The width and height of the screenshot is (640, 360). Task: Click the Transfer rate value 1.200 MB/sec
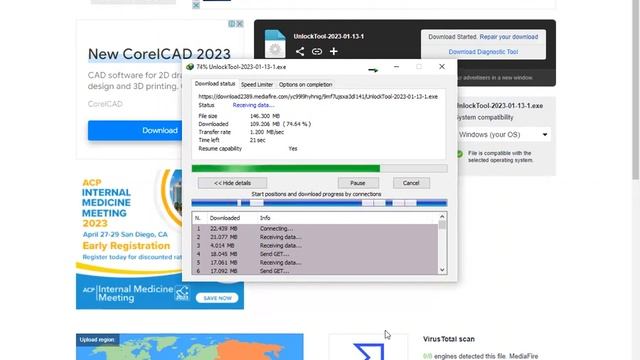click(267, 132)
